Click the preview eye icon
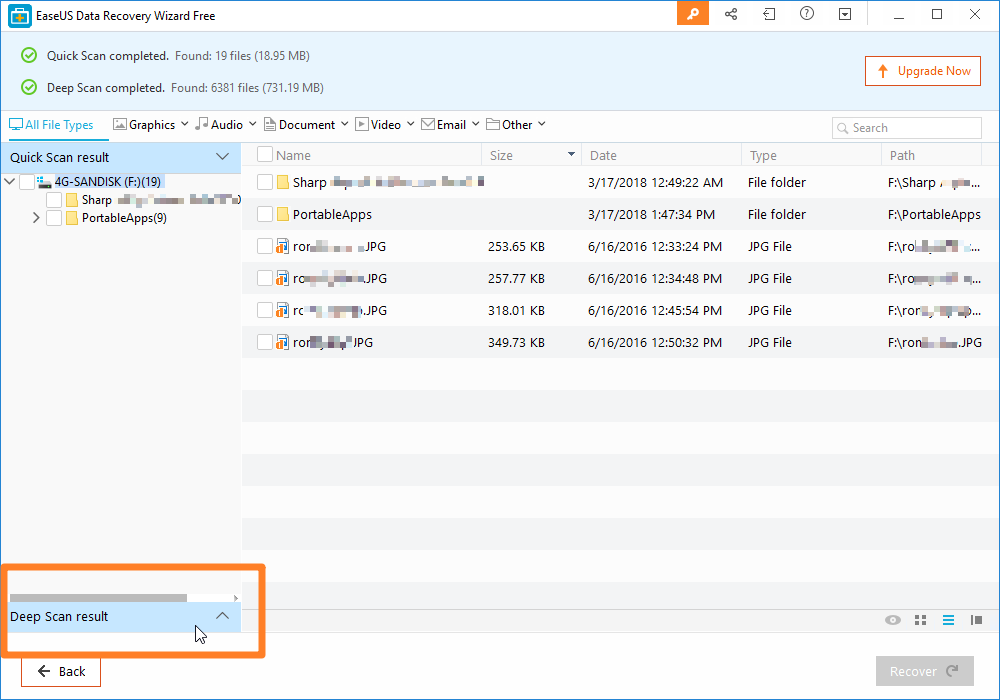 pos(893,620)
